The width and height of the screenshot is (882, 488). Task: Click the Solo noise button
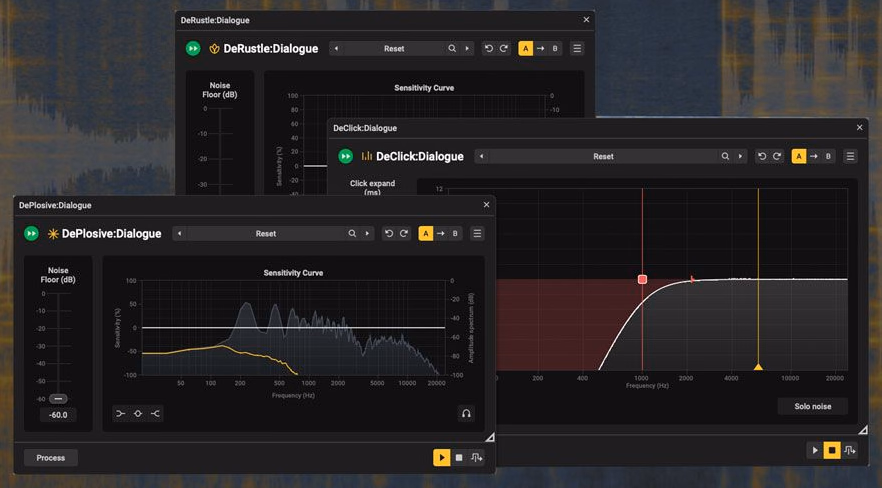(812, 406)
